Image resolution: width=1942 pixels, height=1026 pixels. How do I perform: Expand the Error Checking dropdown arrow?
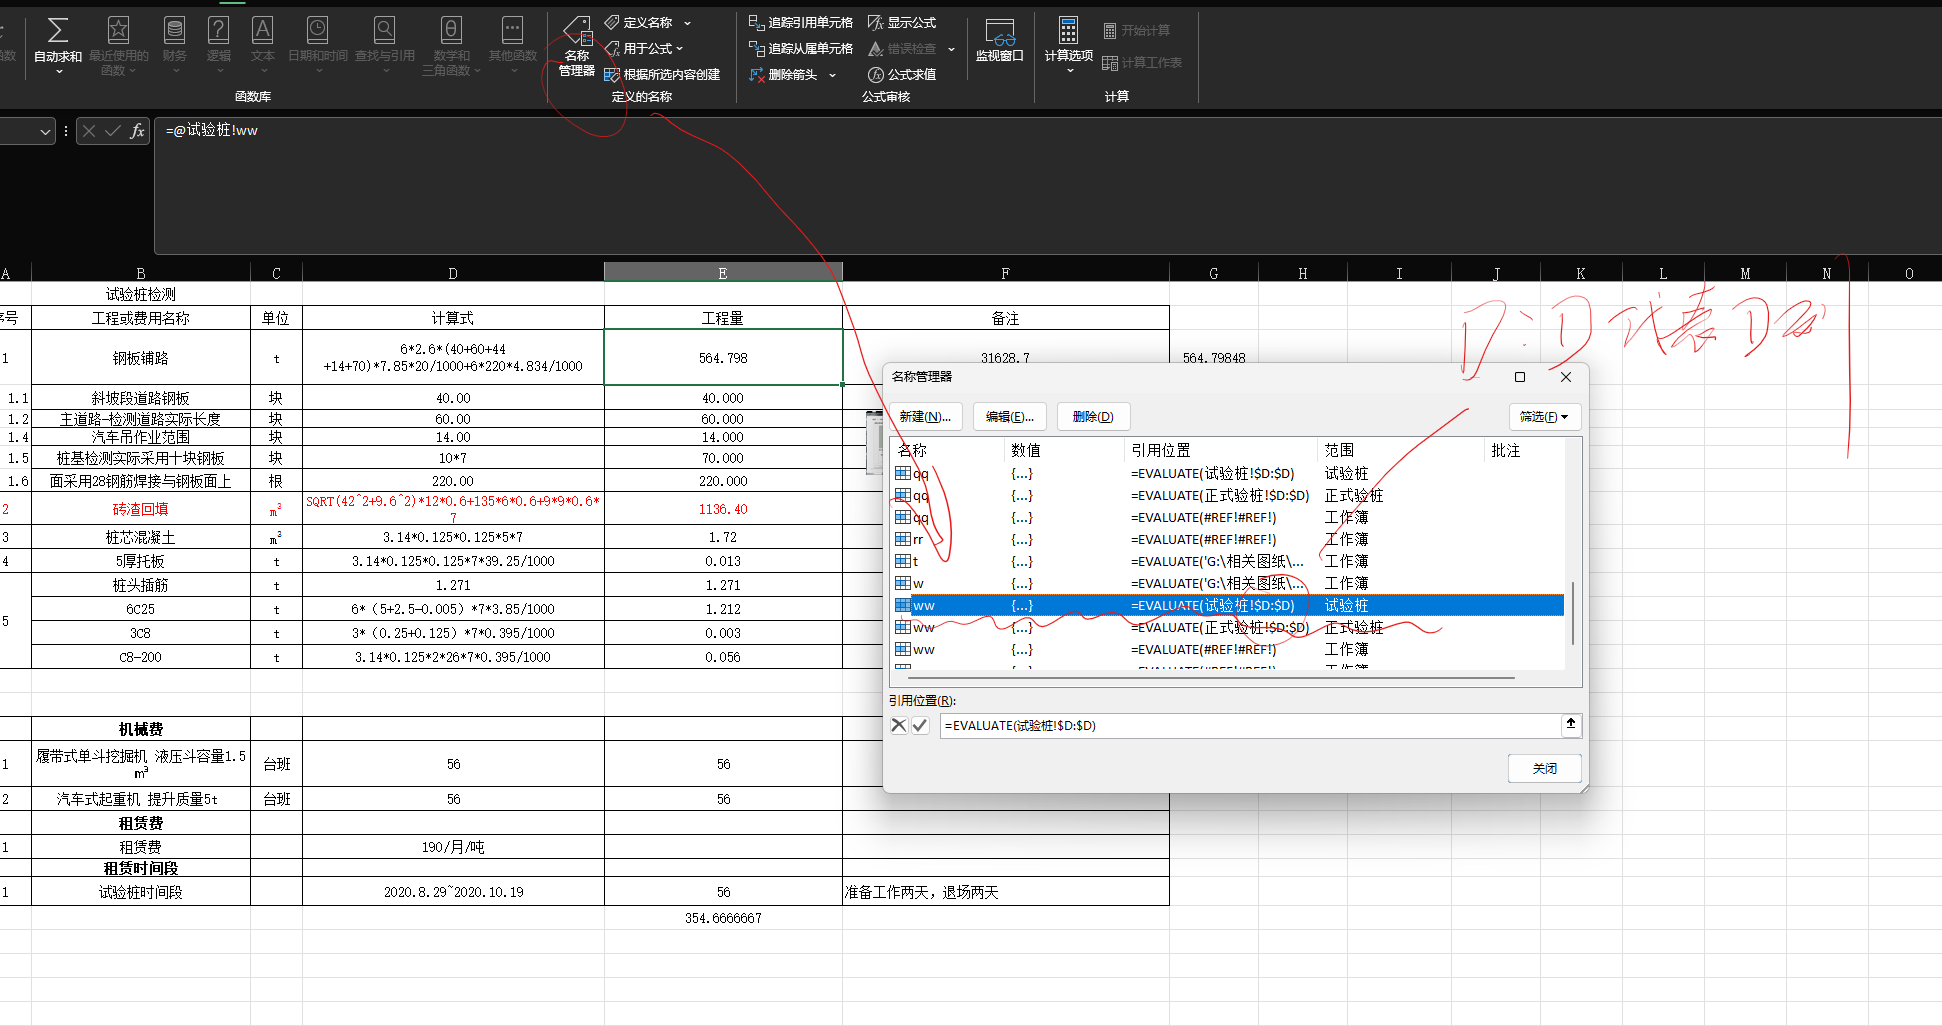[951, 49]
